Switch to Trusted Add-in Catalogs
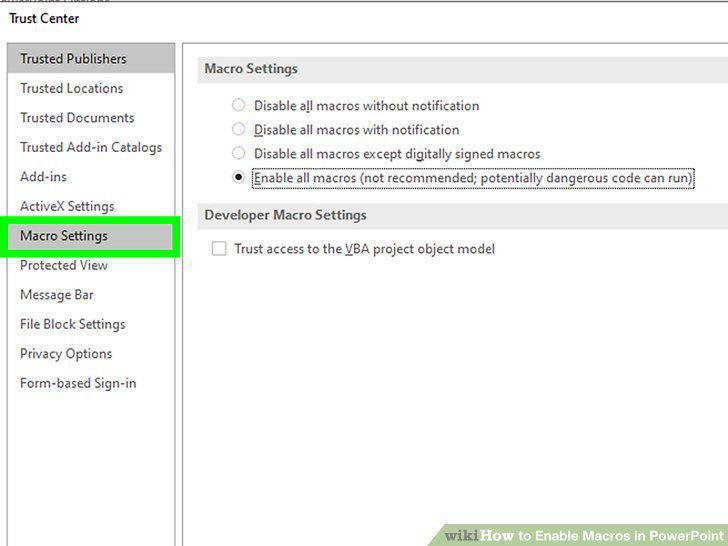728x546 pixels. [91, 147]
